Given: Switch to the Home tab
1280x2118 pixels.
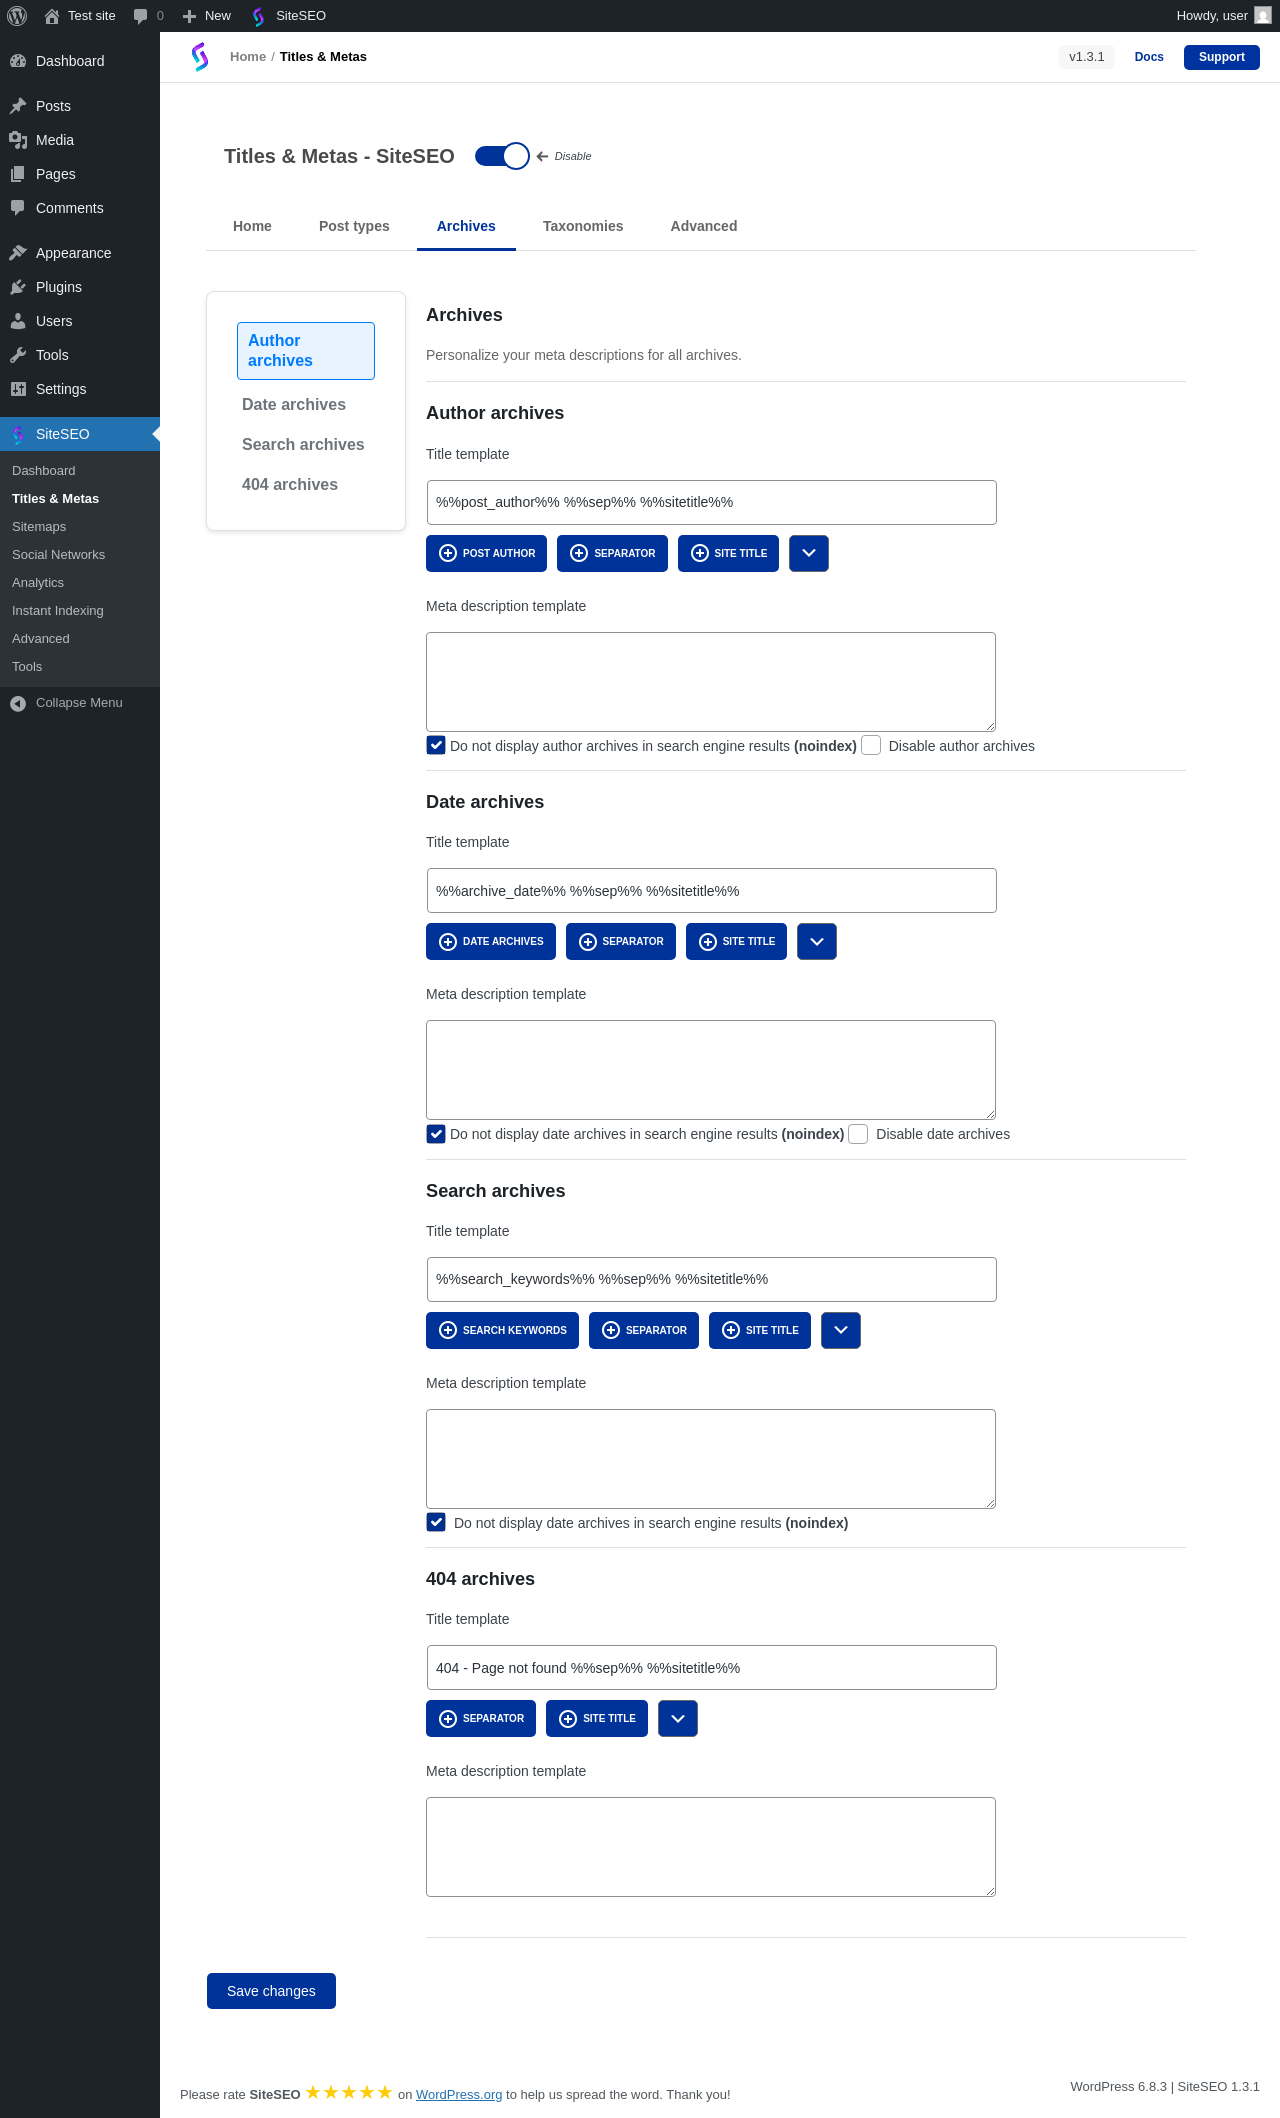Looking at the screenshot, I should (x=252, y=226).
